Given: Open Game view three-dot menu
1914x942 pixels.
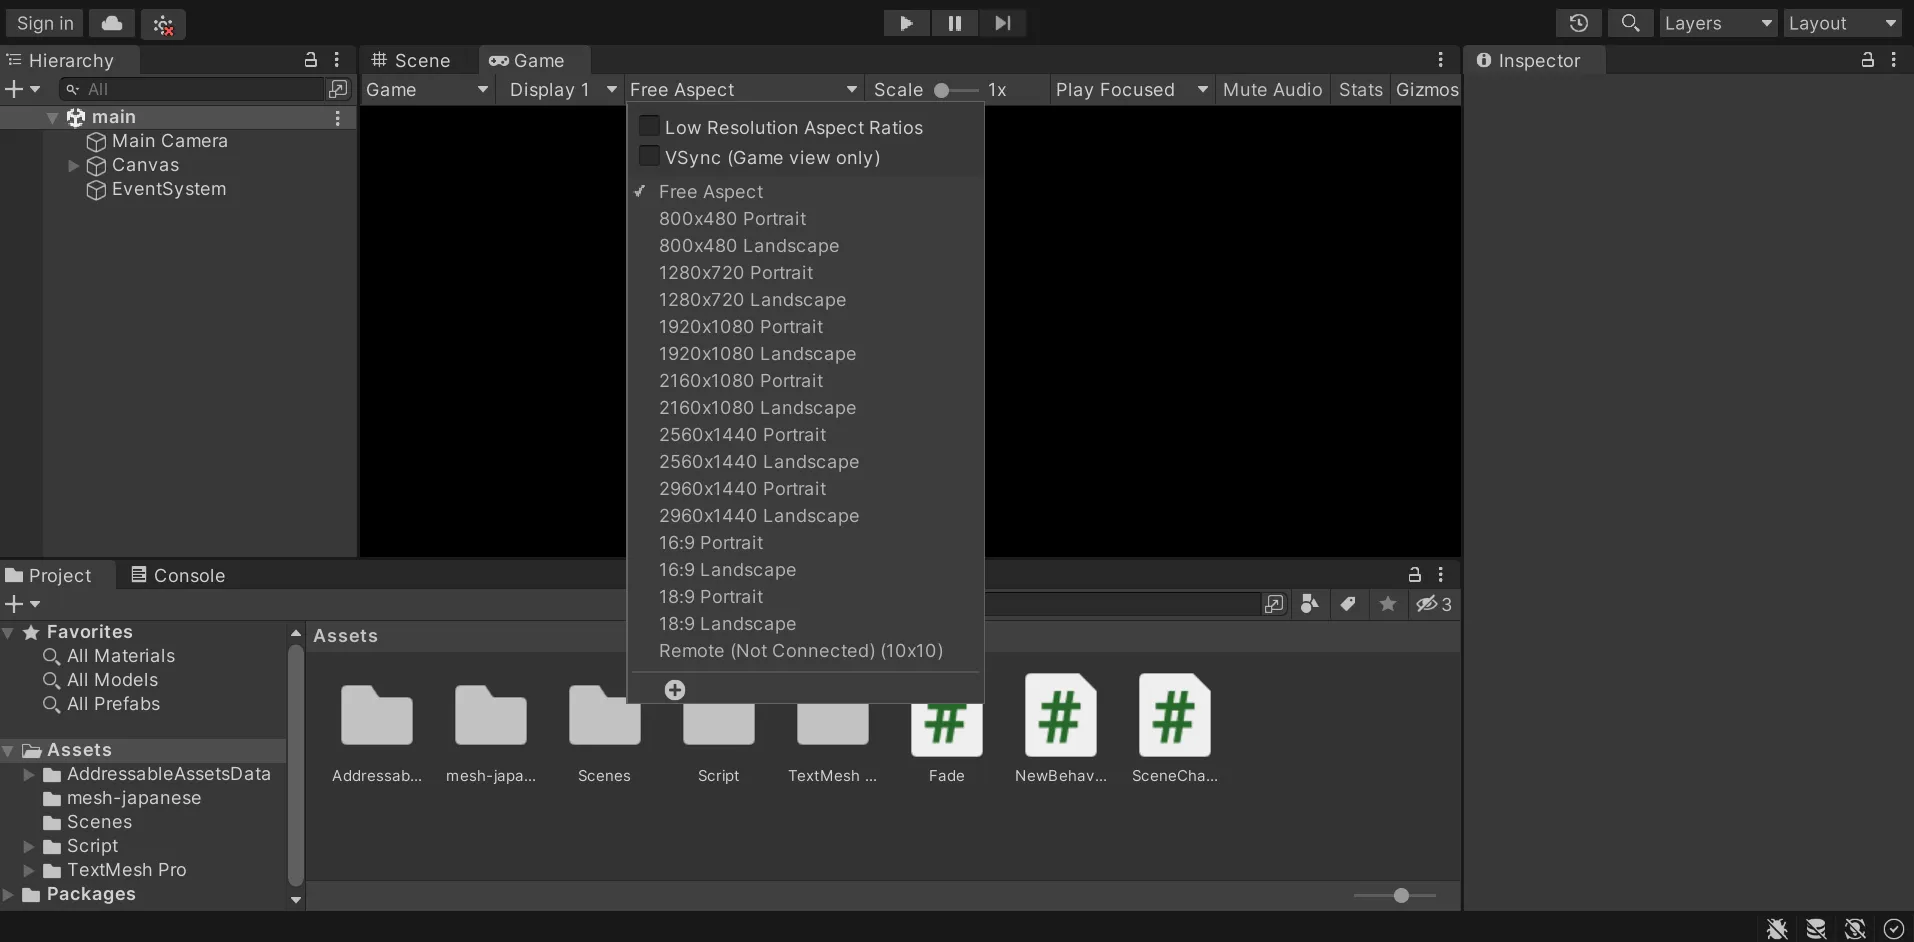Looking at the screenshot, I should [1440, 60].
